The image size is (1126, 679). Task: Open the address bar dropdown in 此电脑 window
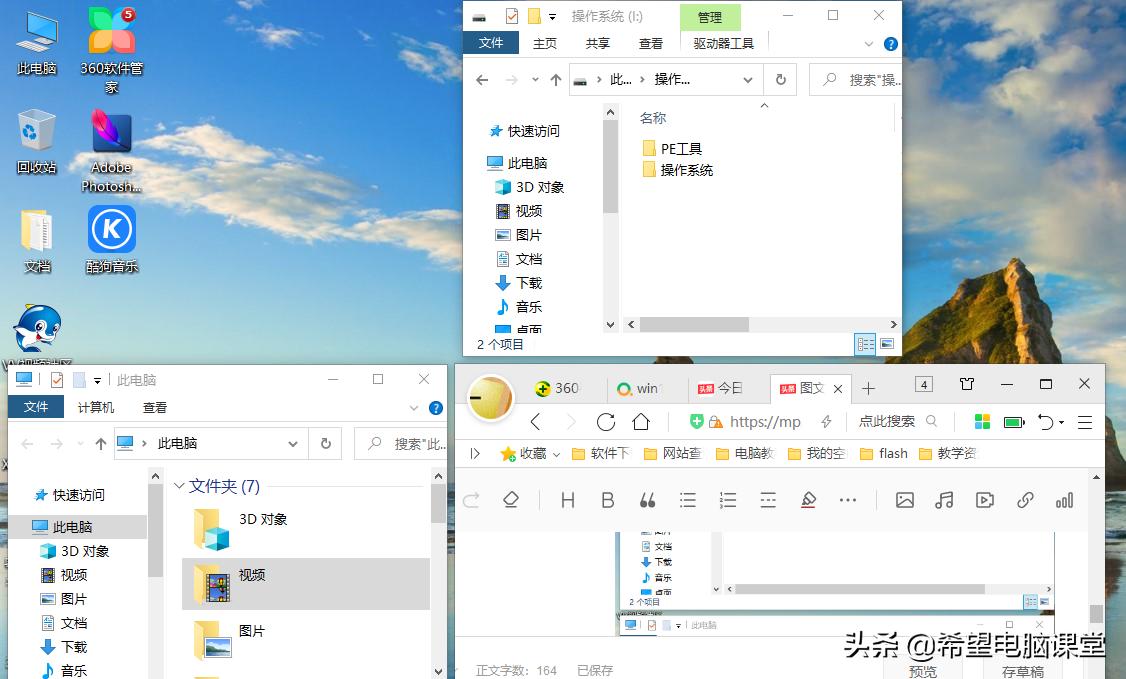(x=293, y=443)
